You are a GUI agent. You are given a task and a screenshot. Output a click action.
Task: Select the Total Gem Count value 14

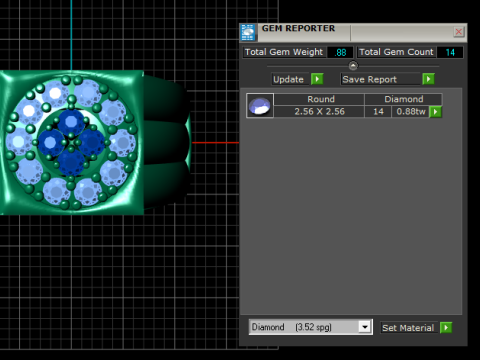click(450, 52)
